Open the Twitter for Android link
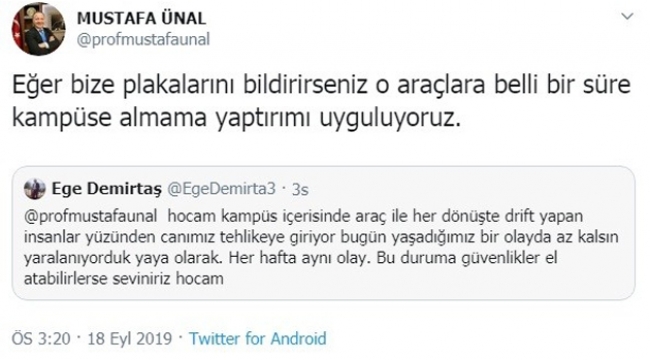 (258, 338)
